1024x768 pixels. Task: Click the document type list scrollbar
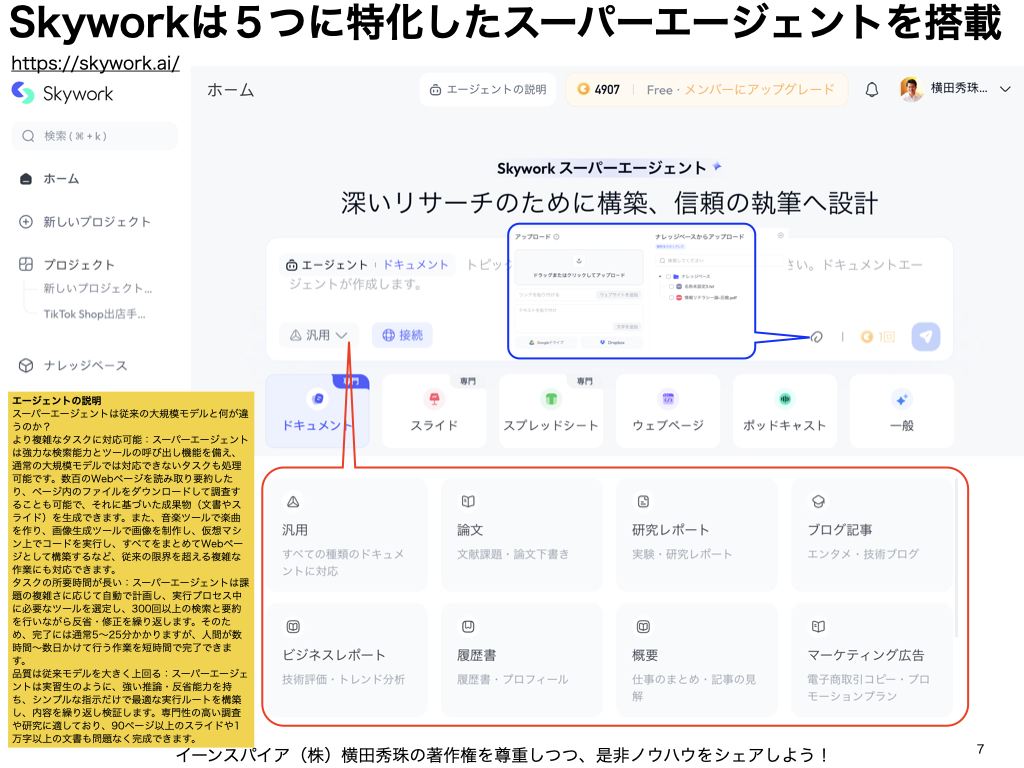click(x=957, y=558)
